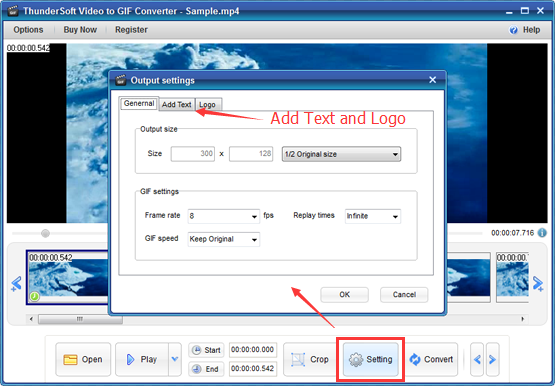Click the Open file button
Viewport: 555px width, 386px height.
pyautogui.click(x=83, y=359)
